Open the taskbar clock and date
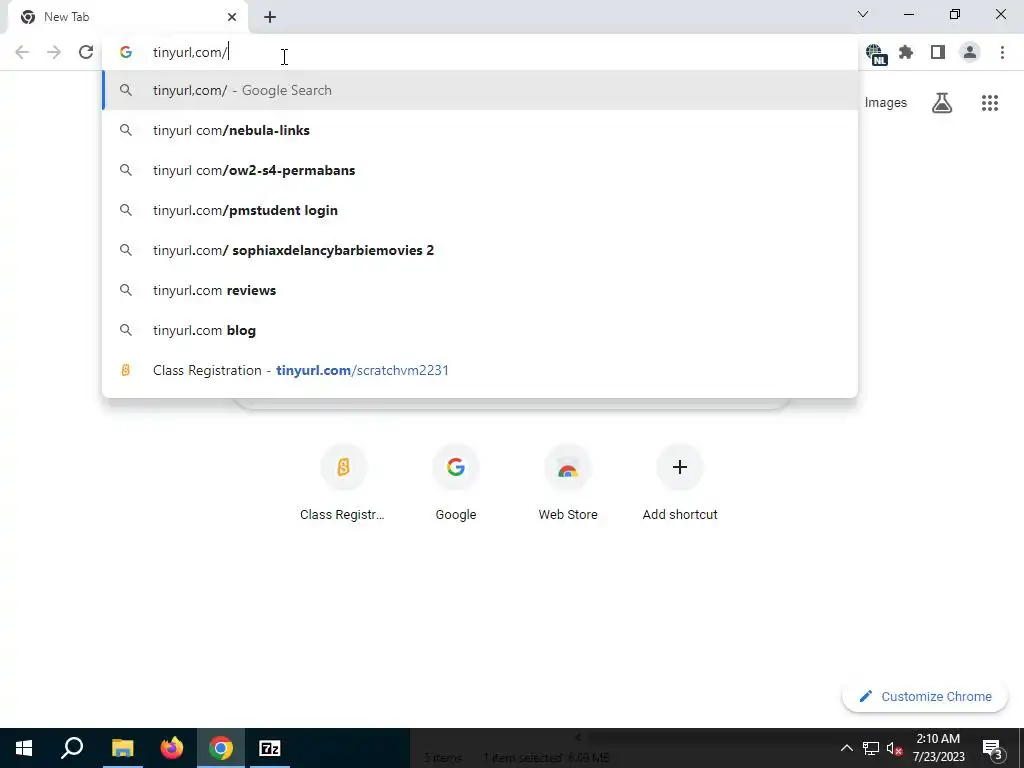 [x=938, y=748]
